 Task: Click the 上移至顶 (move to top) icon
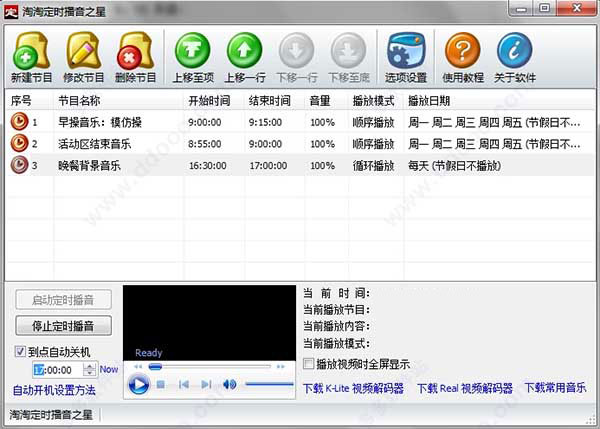pos(193,51)
